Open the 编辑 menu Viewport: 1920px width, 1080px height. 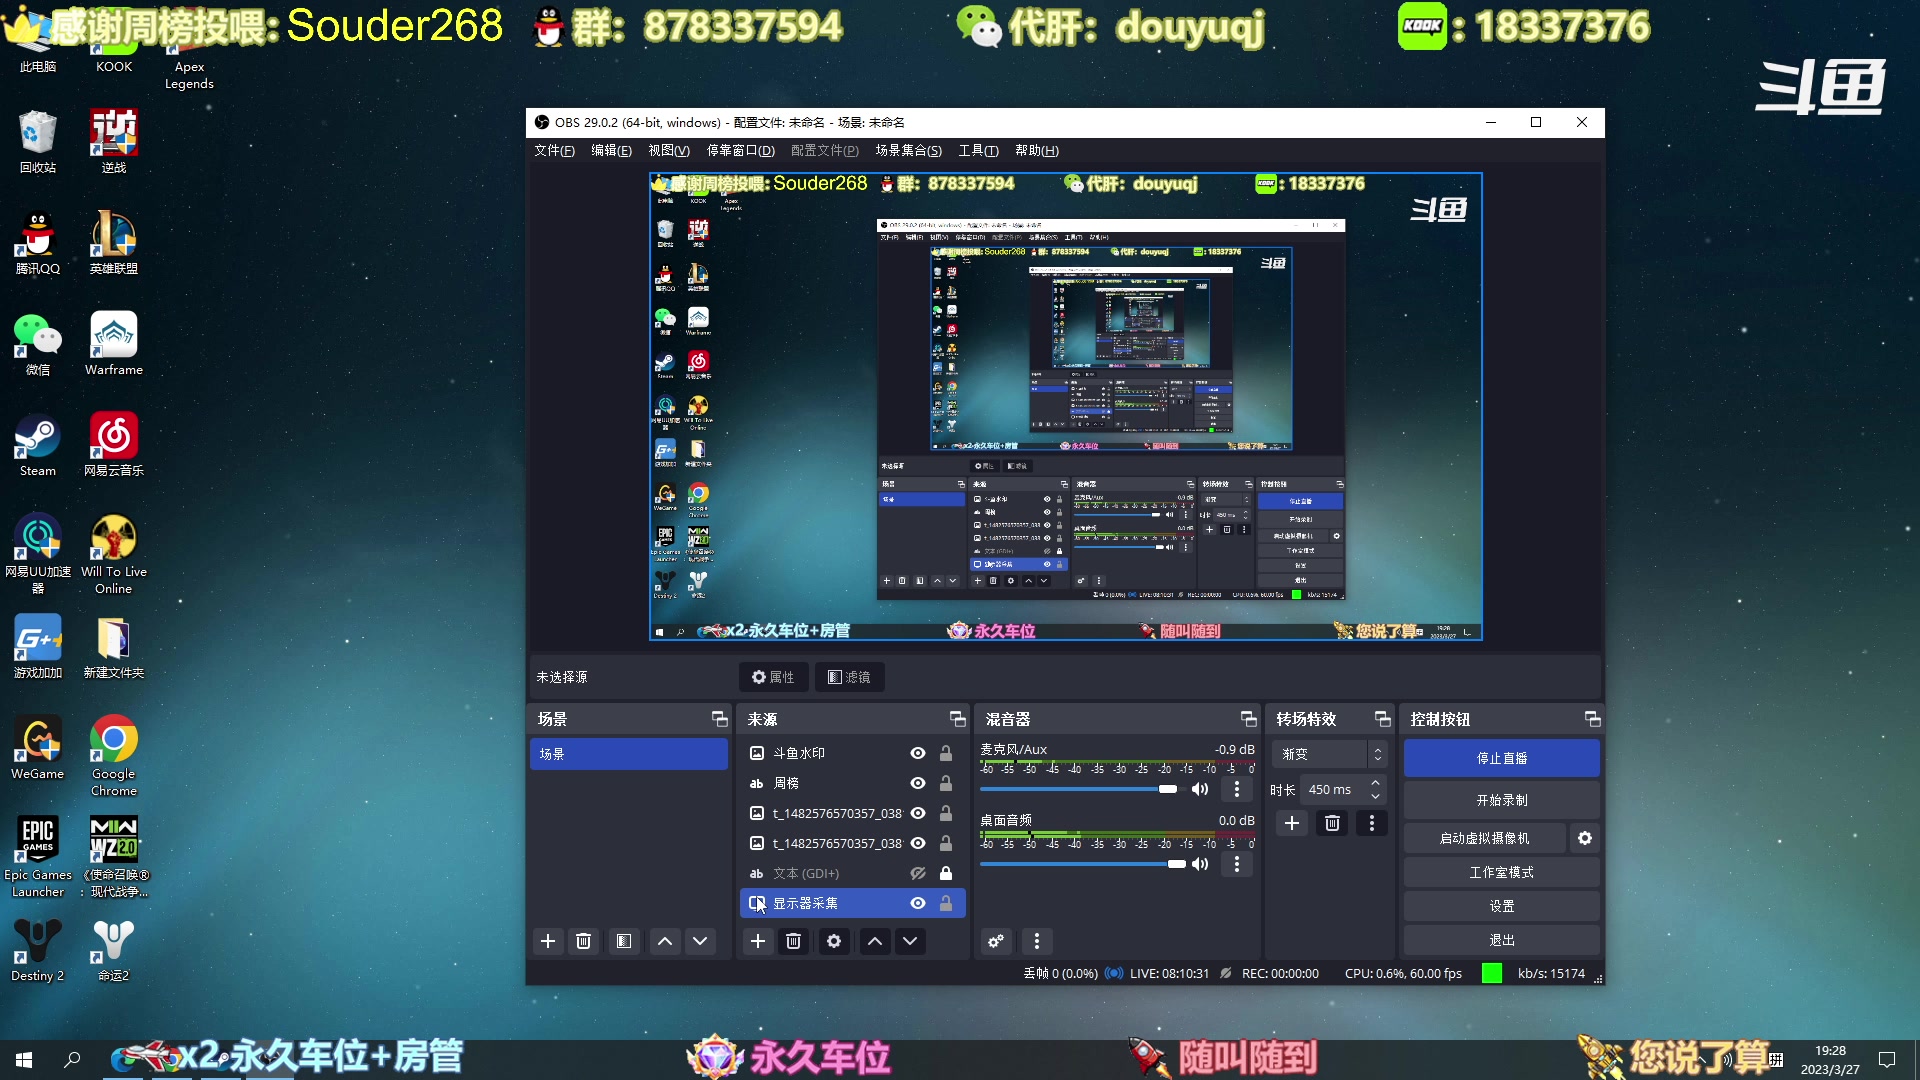click(x=611, y=151)
